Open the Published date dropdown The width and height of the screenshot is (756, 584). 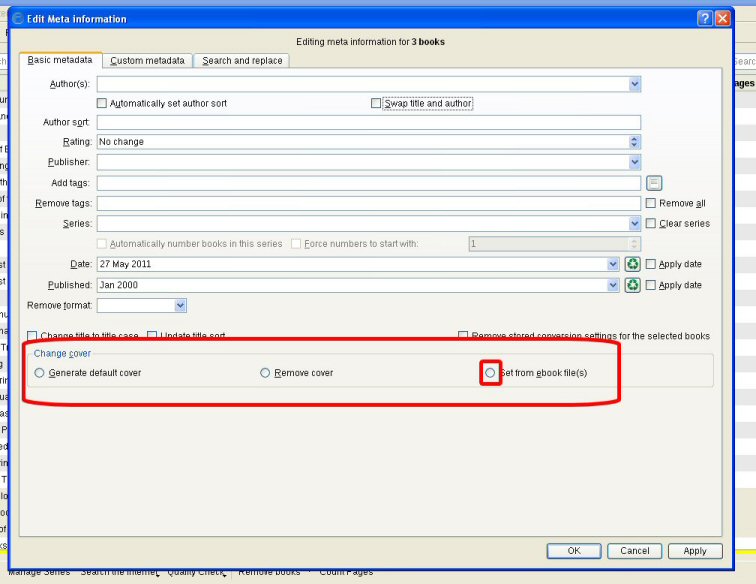point(613,285)
